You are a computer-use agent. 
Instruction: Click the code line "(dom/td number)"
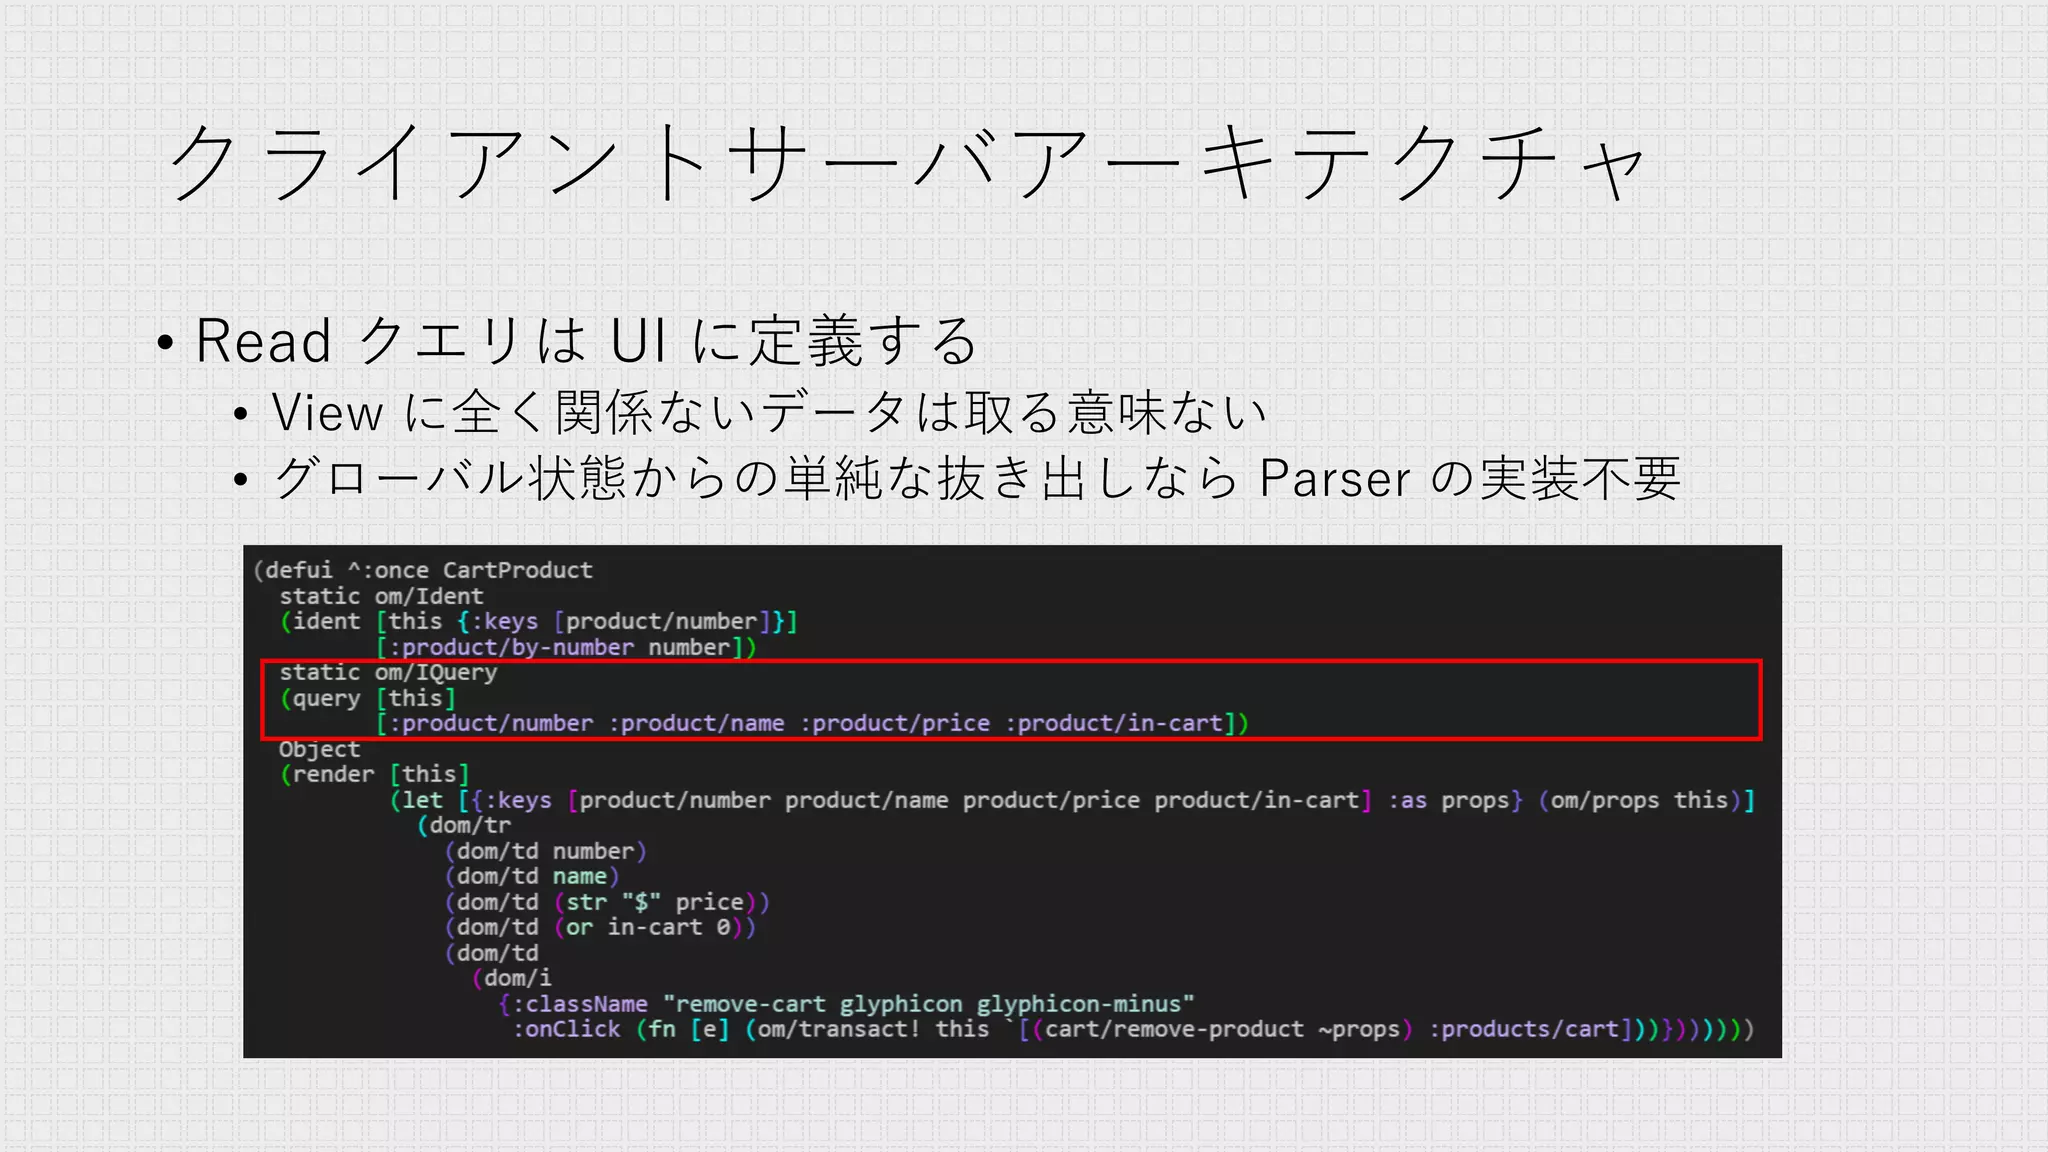click(546, 851)
